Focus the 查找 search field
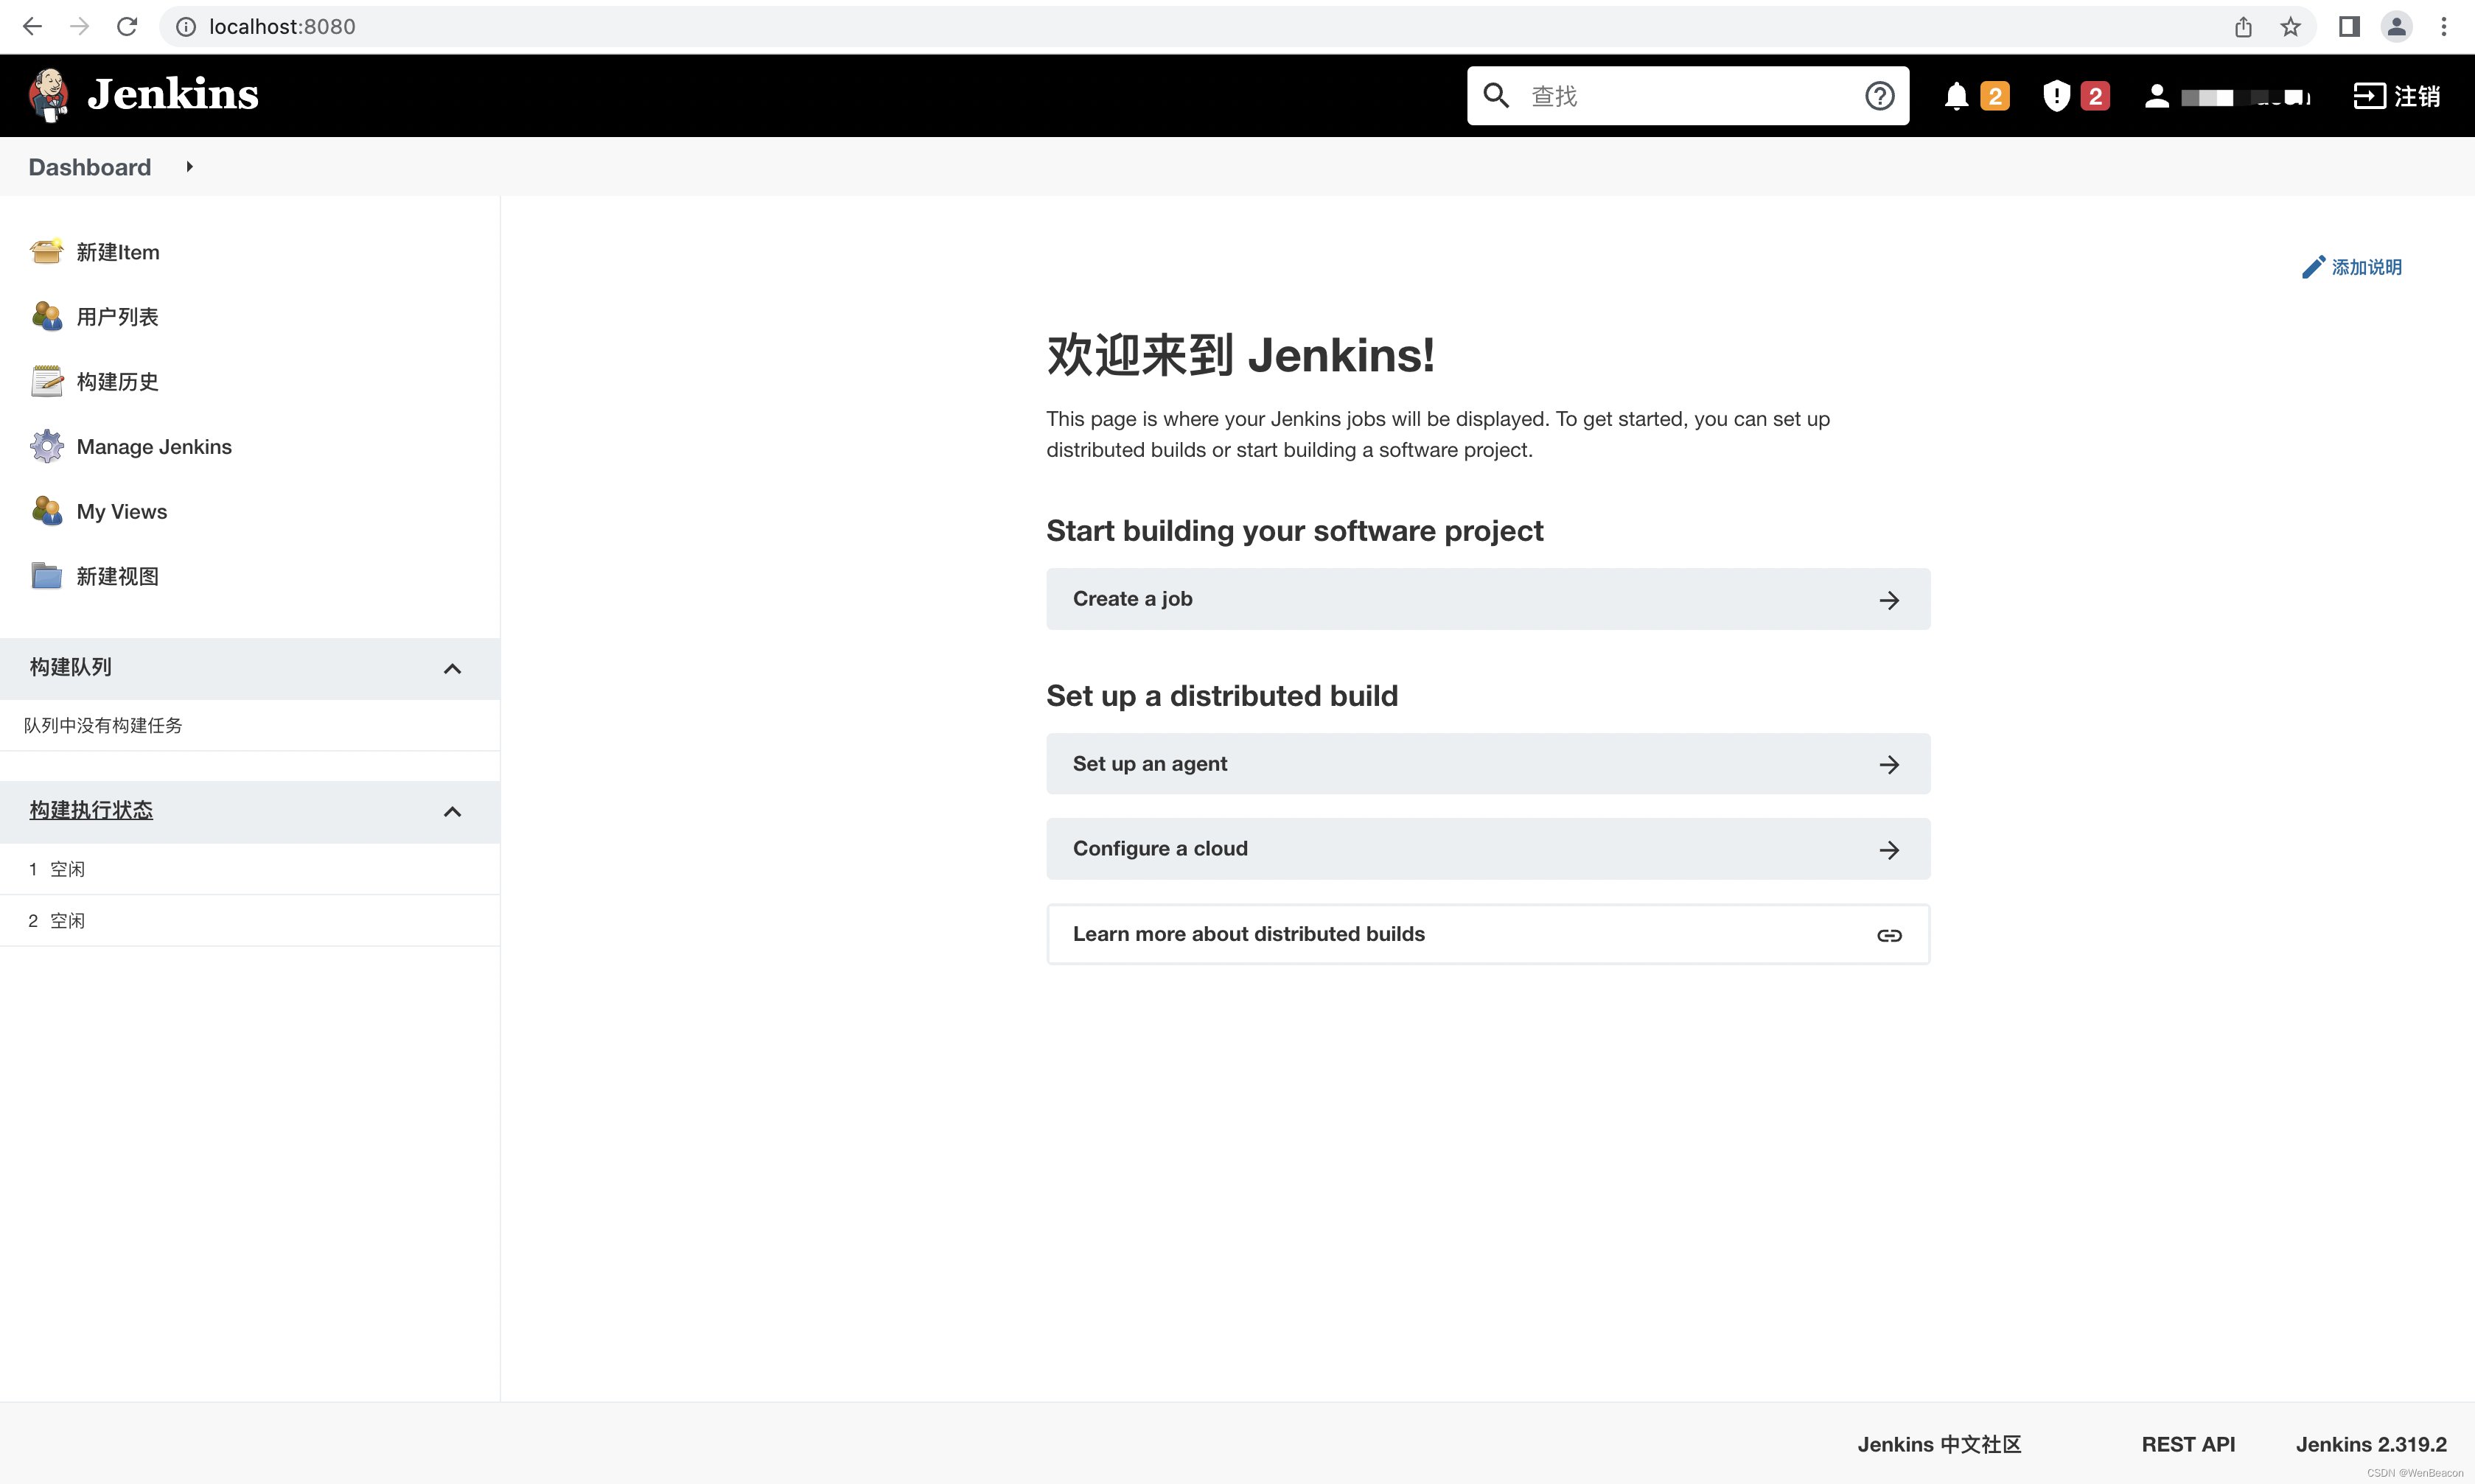2475x1484 pixels. click(1690, 96)
